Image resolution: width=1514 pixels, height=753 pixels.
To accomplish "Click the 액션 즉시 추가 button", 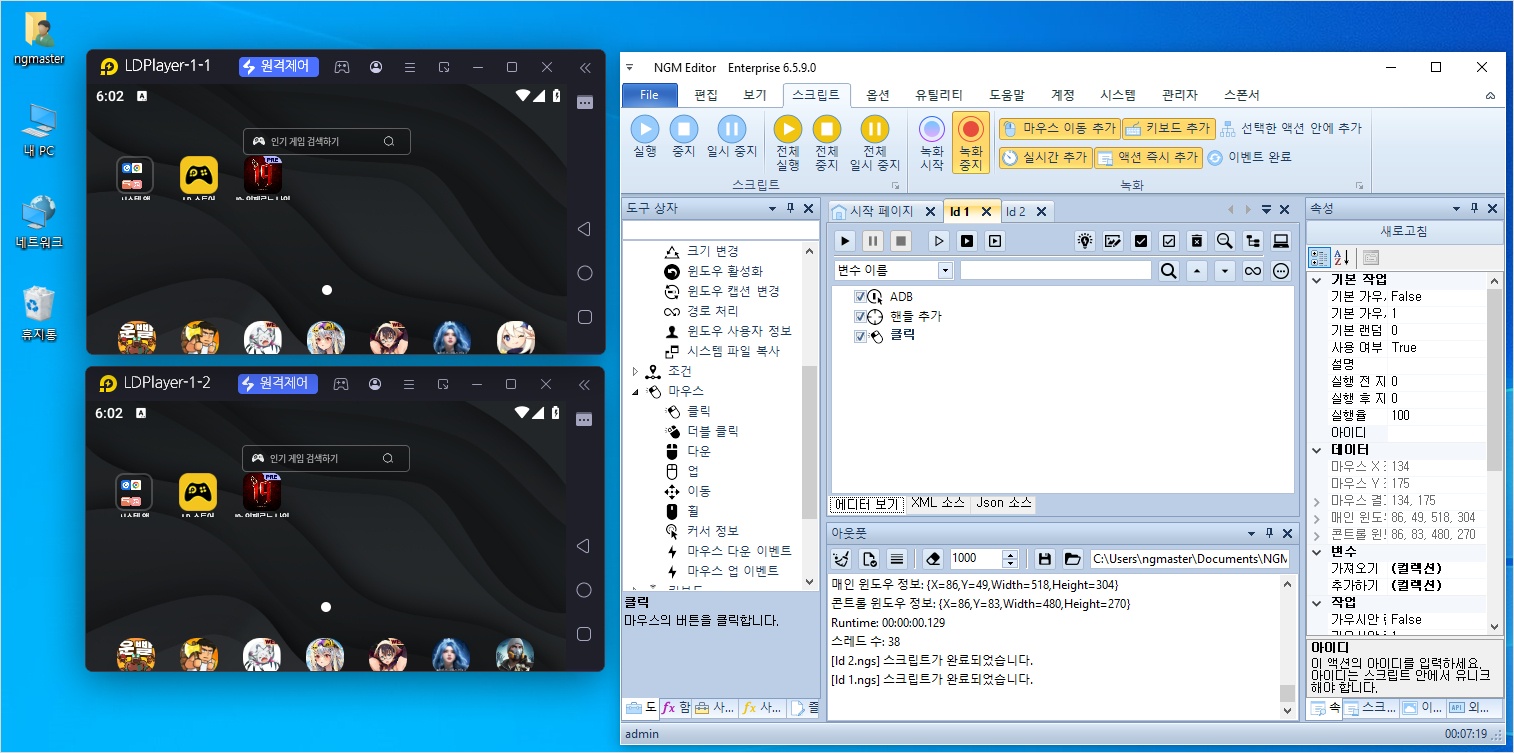I will 1148,158.
